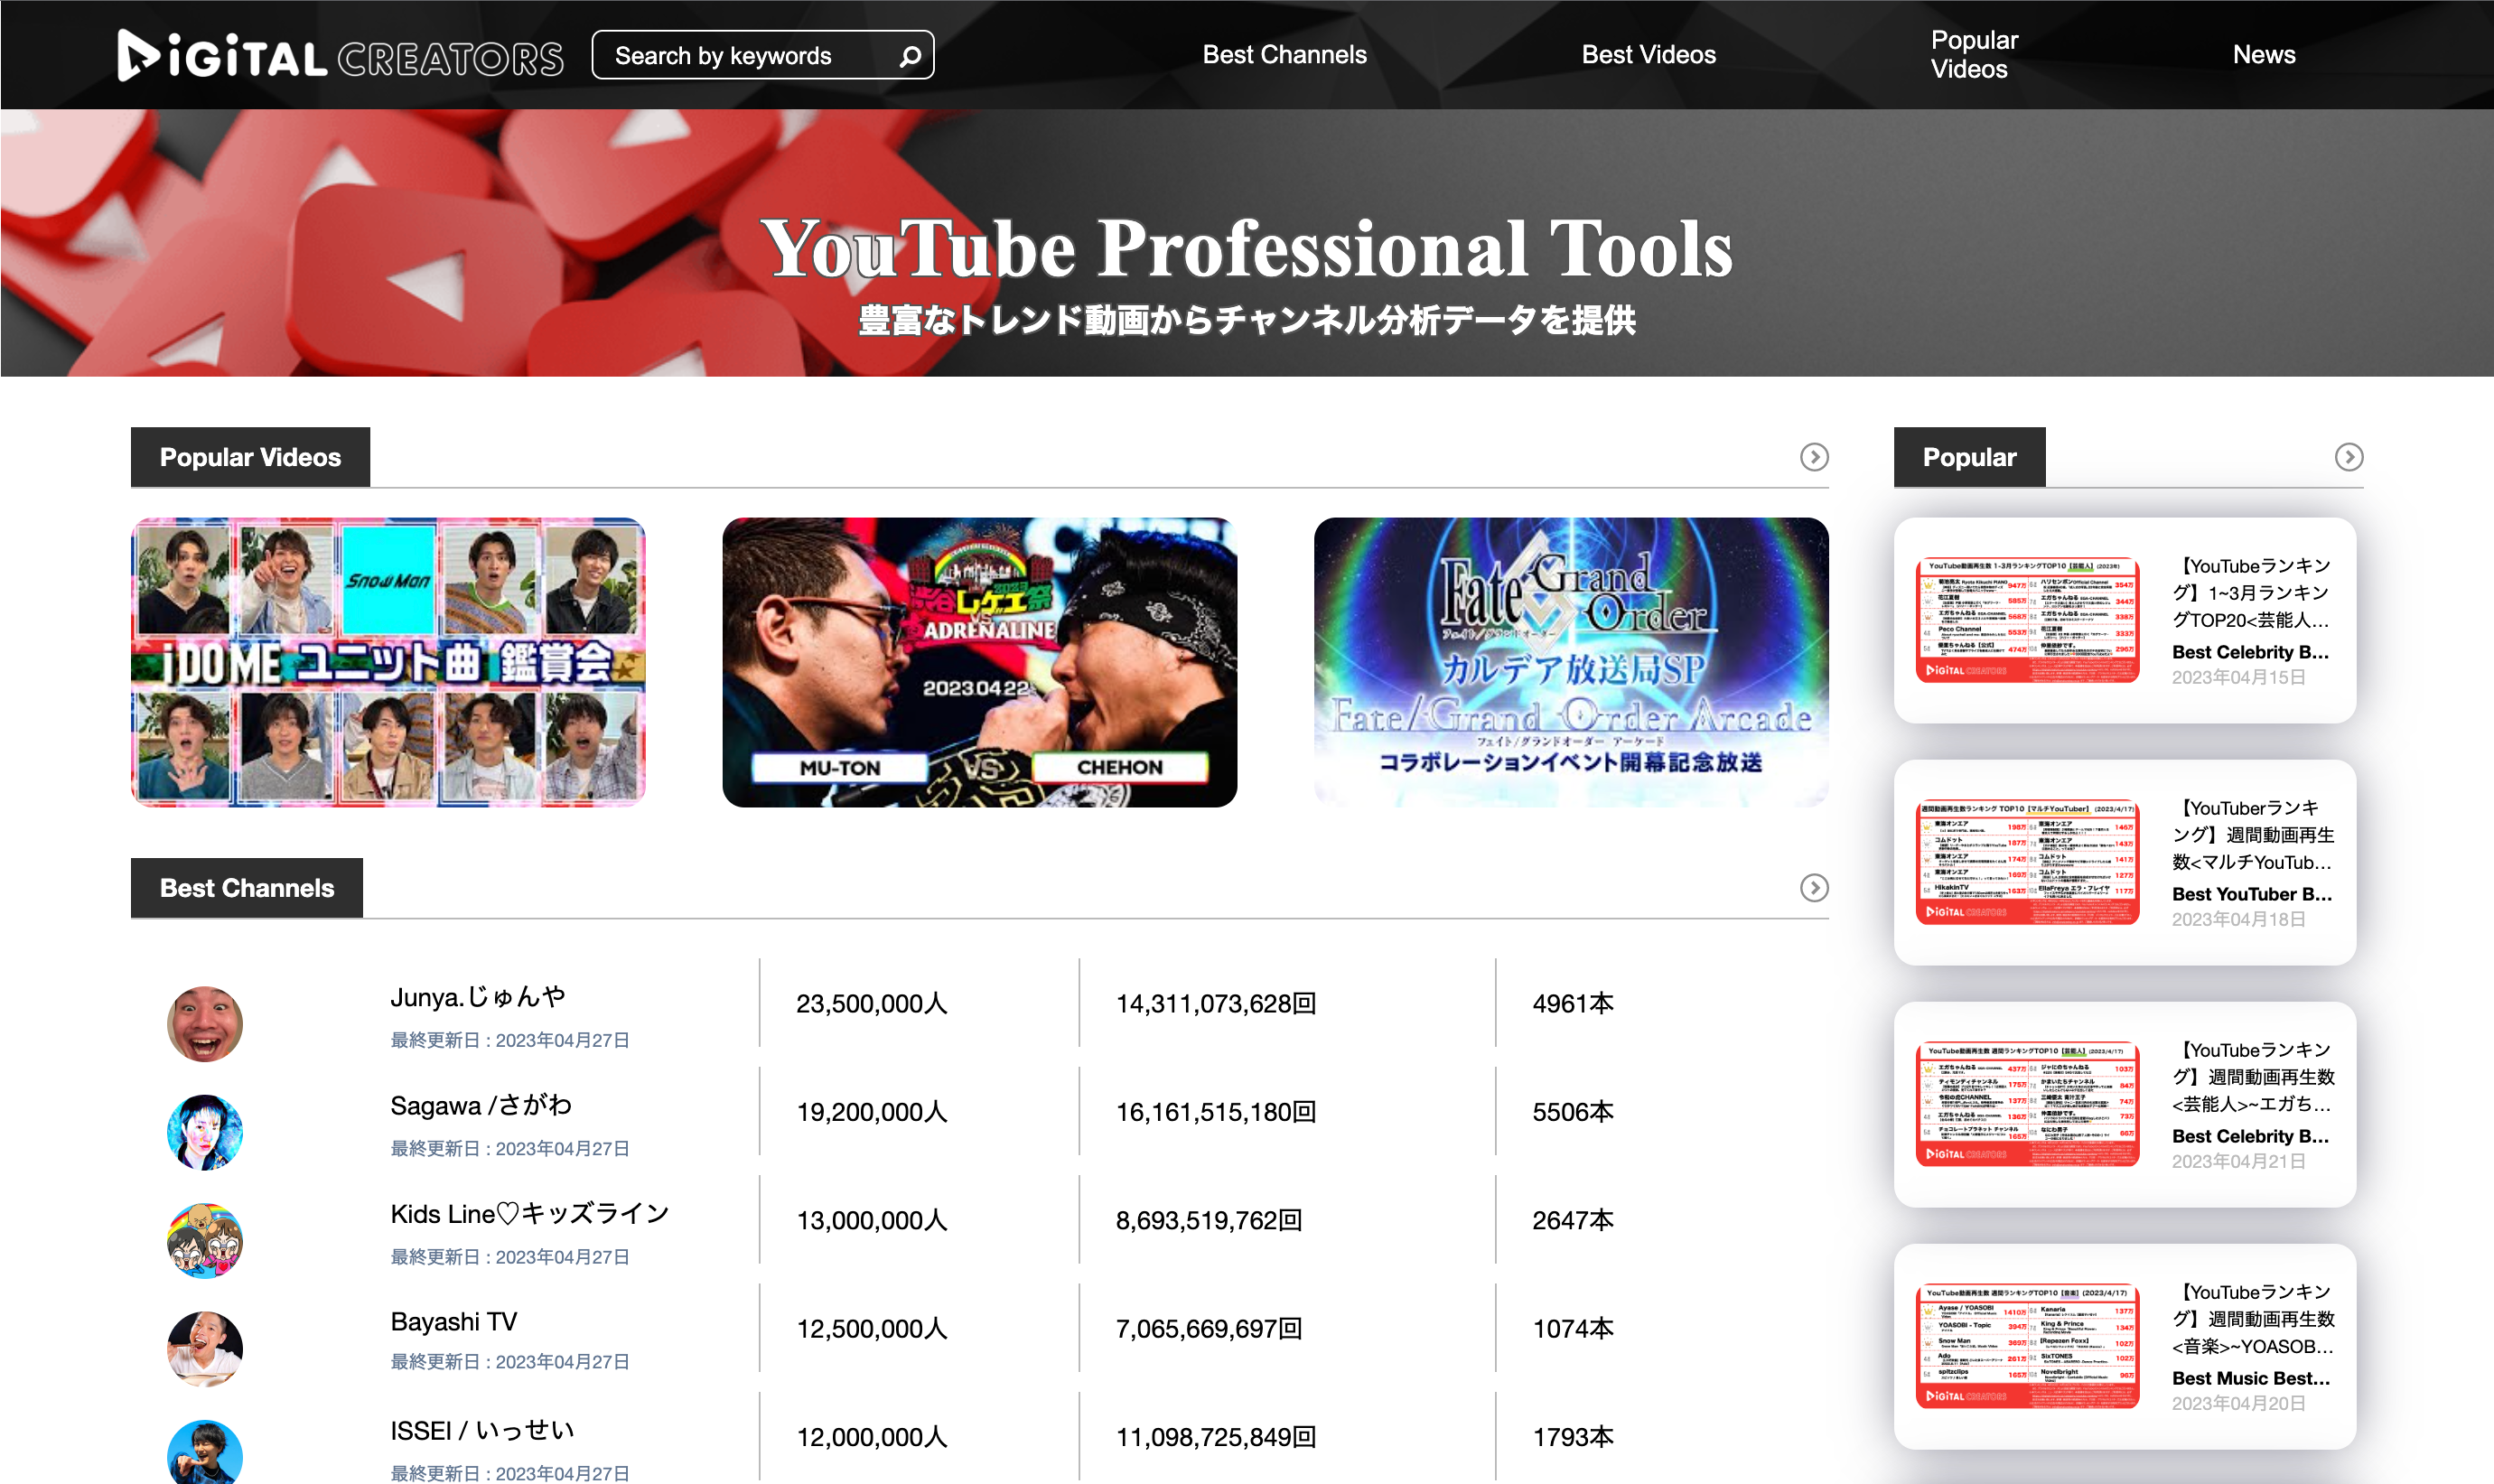
Task: Open Popular Videos section arrow
Action: coord(1813,457)
